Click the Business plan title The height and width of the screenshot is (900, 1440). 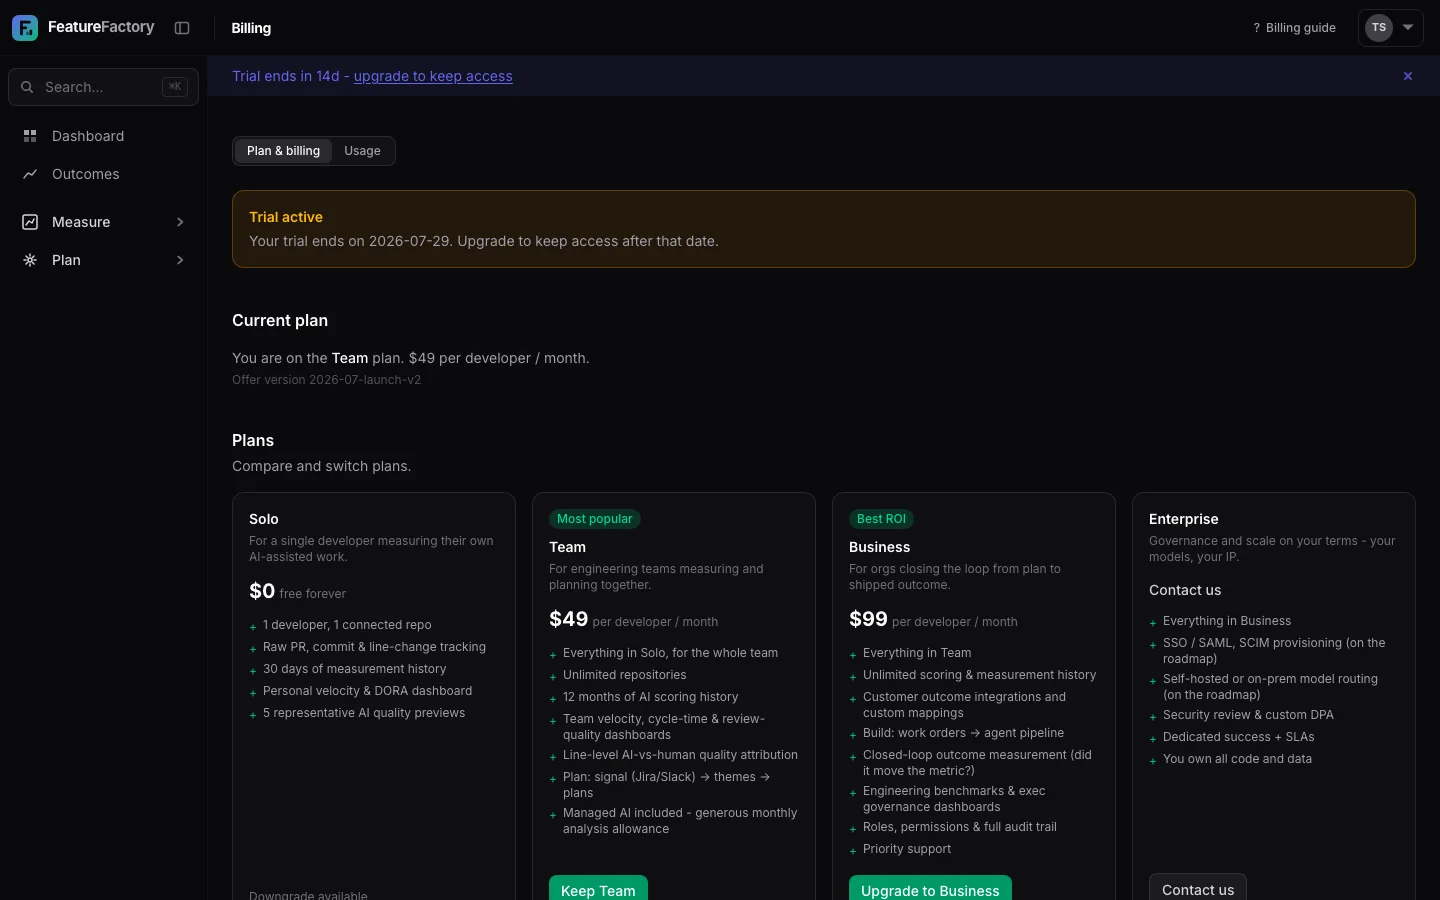[x=879, y=547]
